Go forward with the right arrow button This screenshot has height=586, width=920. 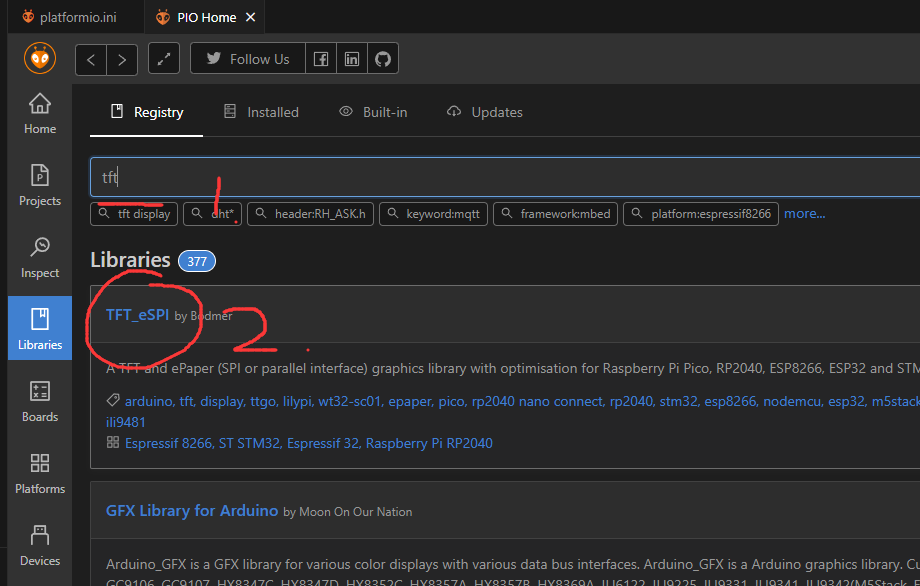pos(122,59)
